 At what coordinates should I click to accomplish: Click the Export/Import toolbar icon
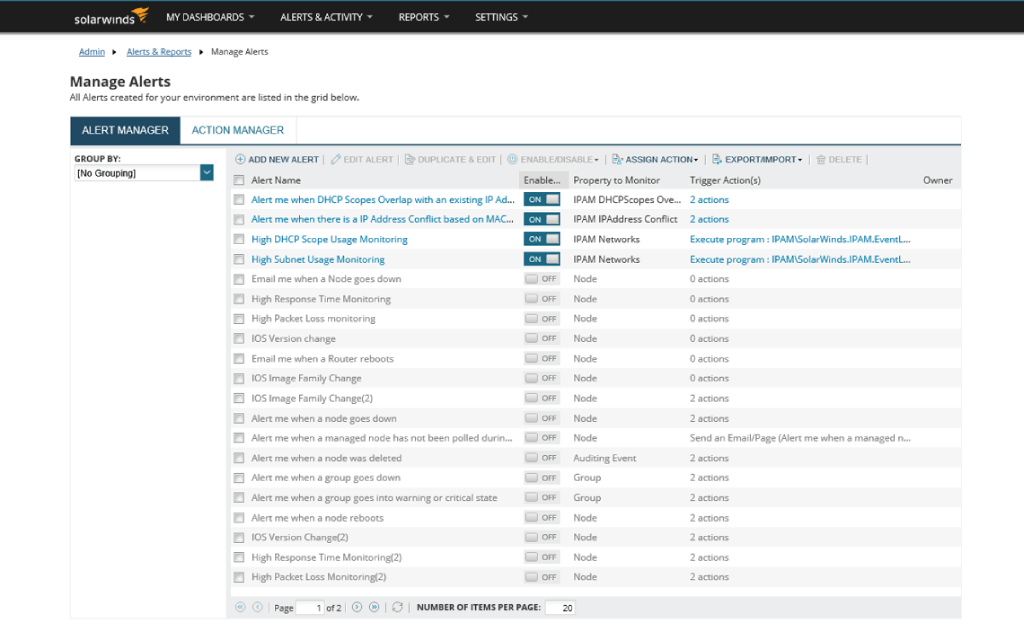717,159
